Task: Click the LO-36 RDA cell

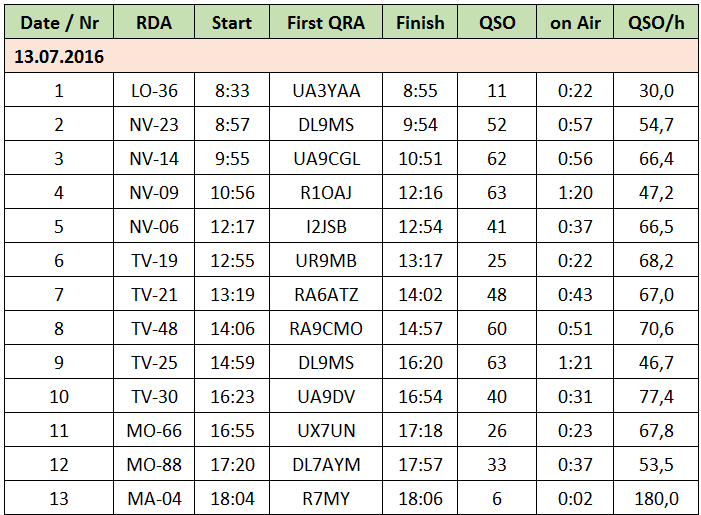Action: (154, 91)
